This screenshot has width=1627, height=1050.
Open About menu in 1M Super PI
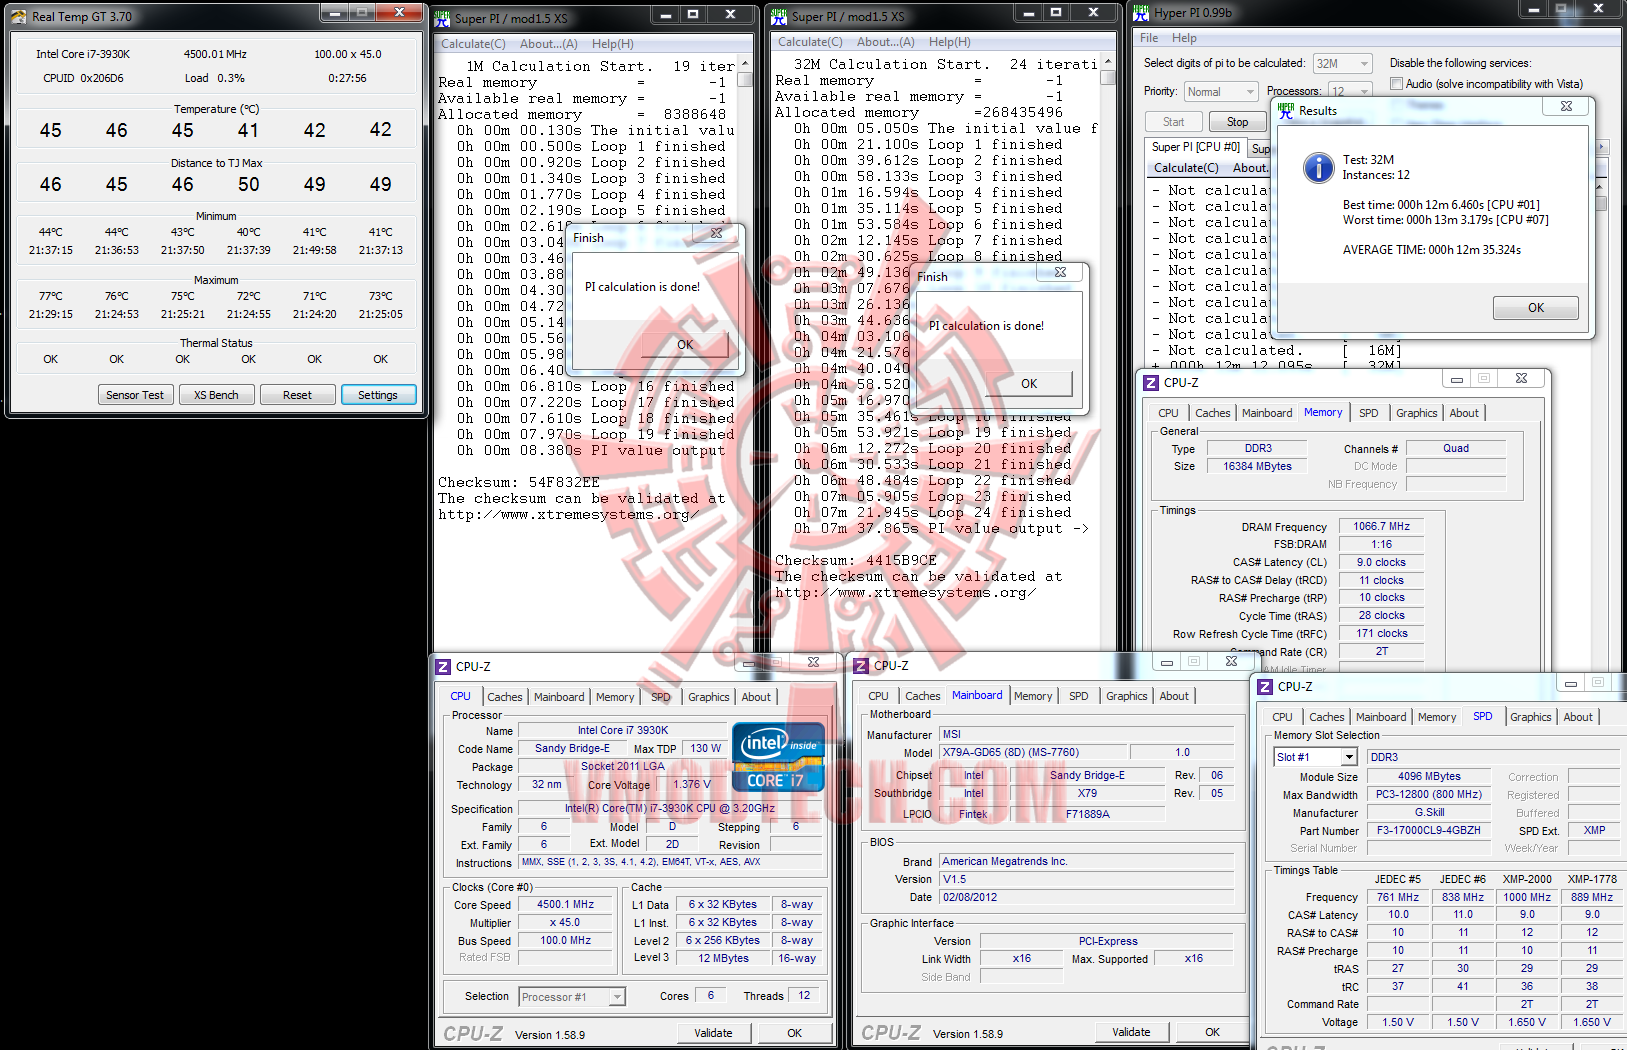(548, 44)
